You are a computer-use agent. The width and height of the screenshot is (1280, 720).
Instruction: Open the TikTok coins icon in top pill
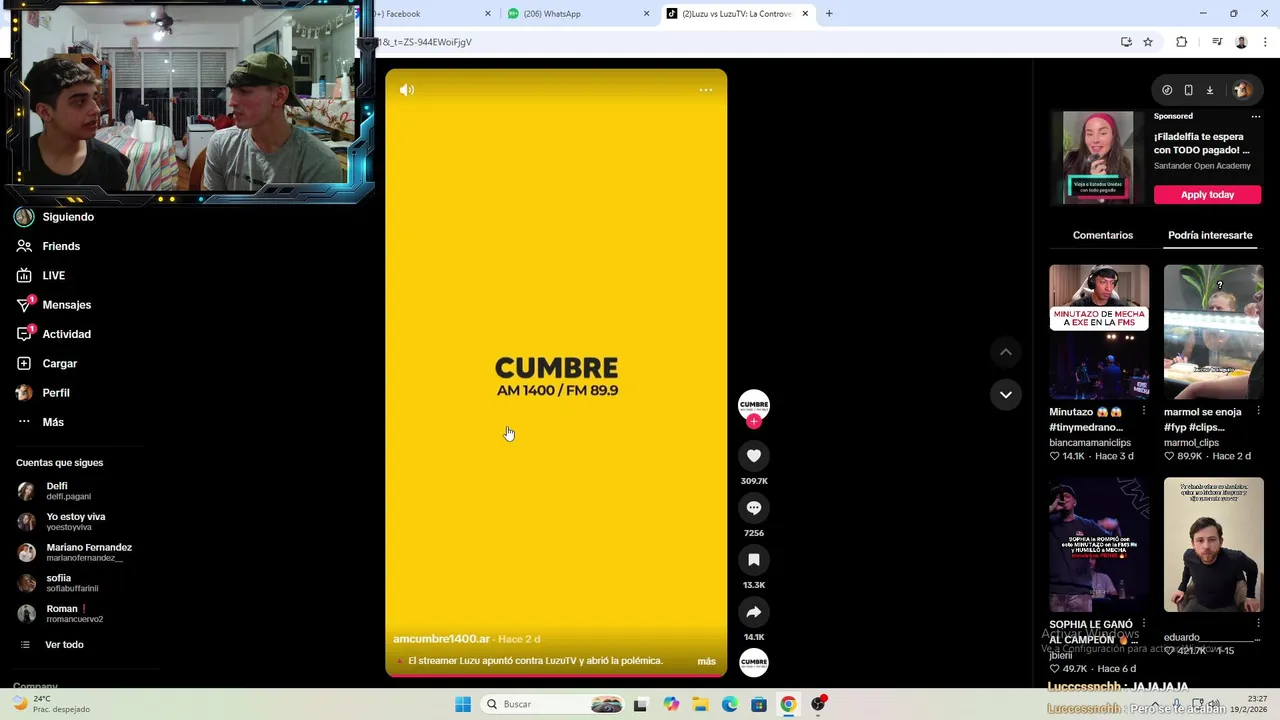(x=1167, y=90)
